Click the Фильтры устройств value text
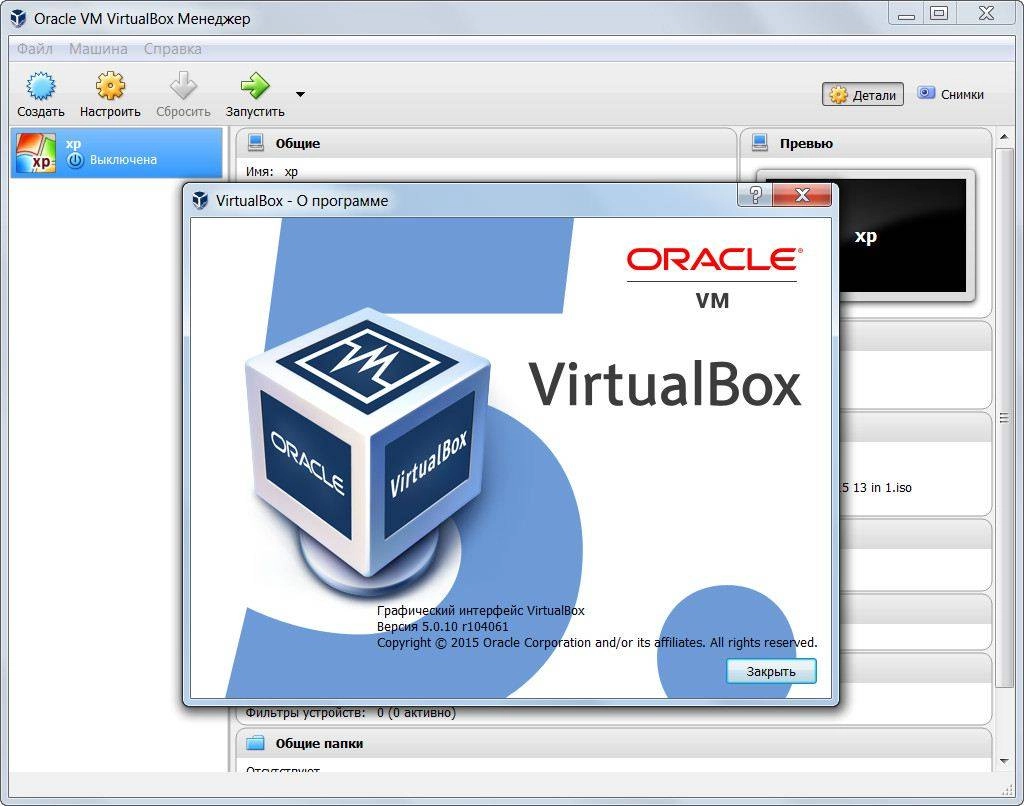The image size is (1024, 806). pos(416,713)
